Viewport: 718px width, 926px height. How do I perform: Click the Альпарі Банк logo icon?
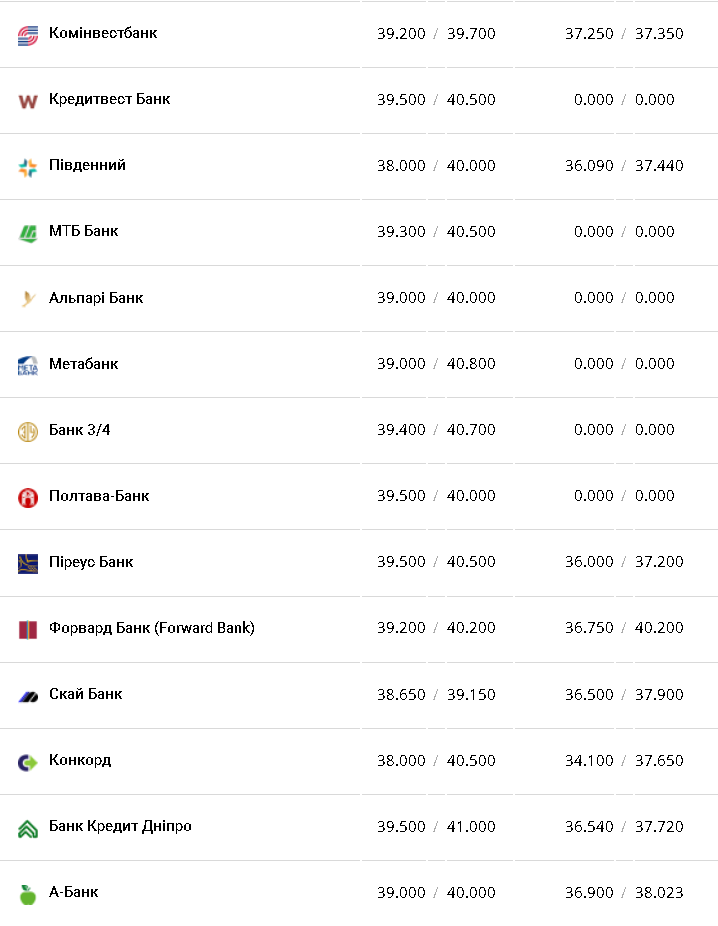pyautogui.click(x=28, y=299)
